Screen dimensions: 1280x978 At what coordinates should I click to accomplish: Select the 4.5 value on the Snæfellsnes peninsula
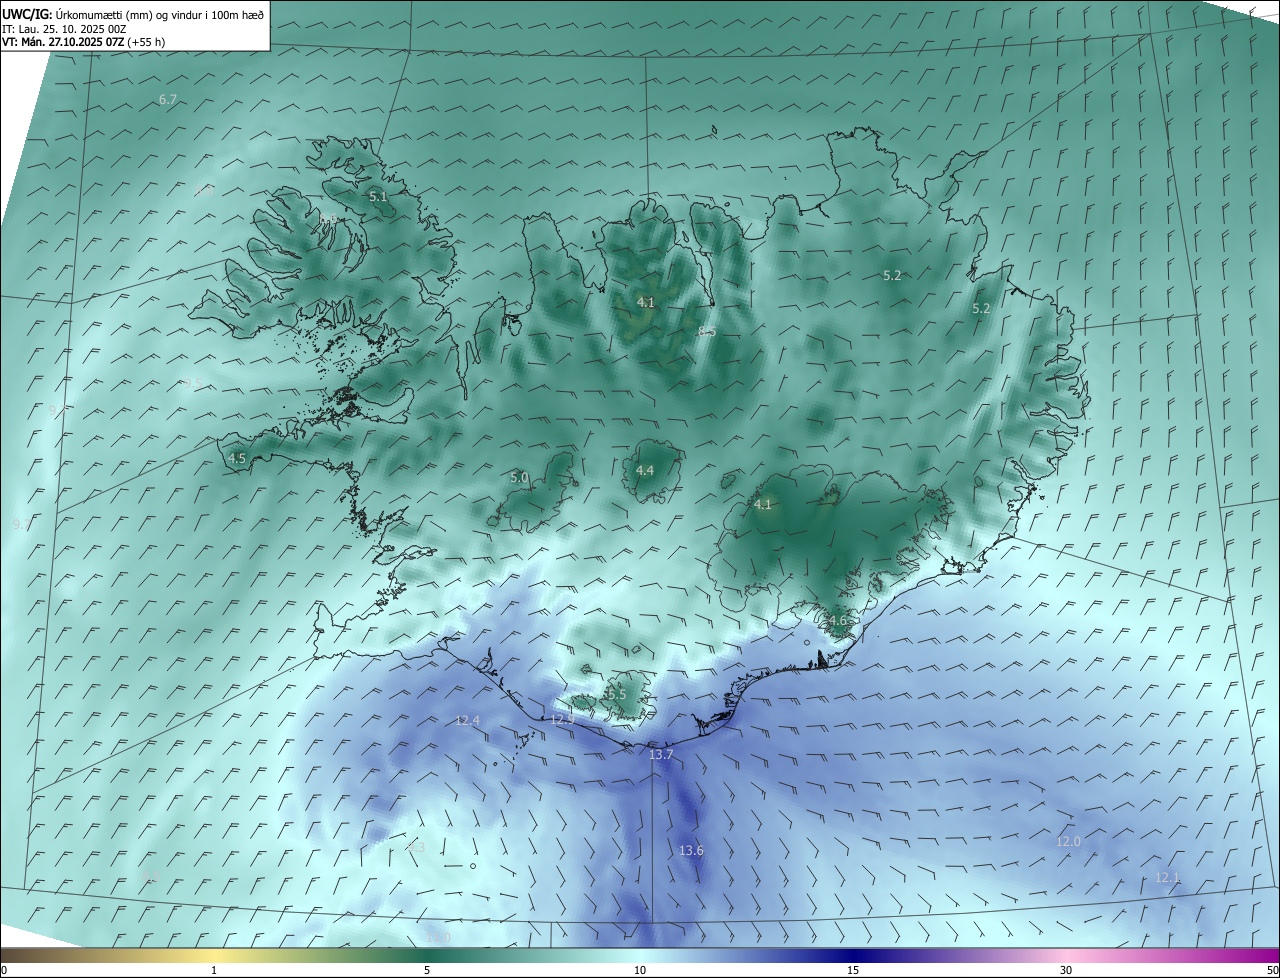tap(237, 458)
